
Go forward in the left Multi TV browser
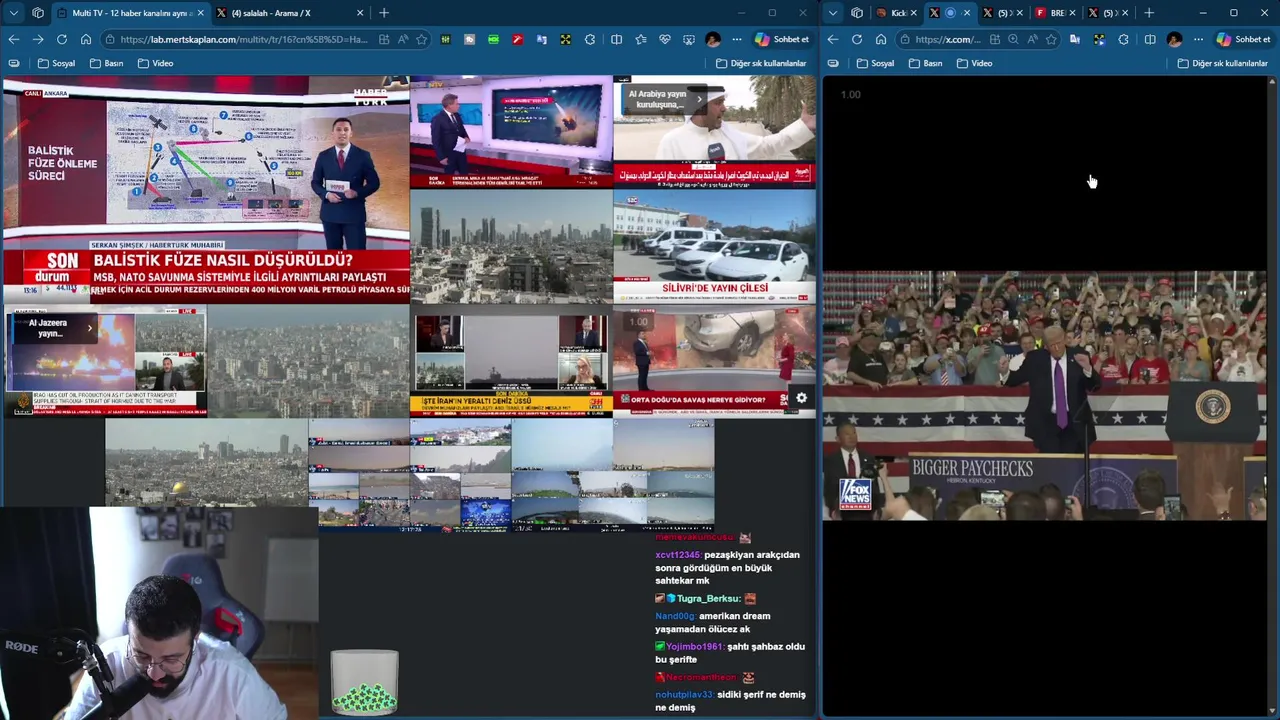tap(37, 39)
